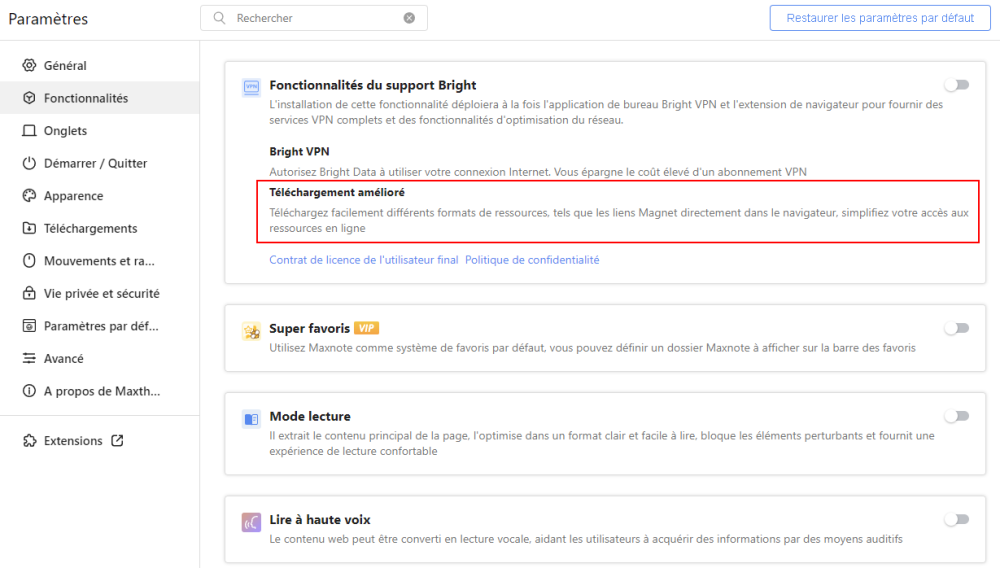Click the clear search field icon
Image resolution: width=1000 pixels, height=568 pixels.
pyautogui.click(x=409, y=18)
